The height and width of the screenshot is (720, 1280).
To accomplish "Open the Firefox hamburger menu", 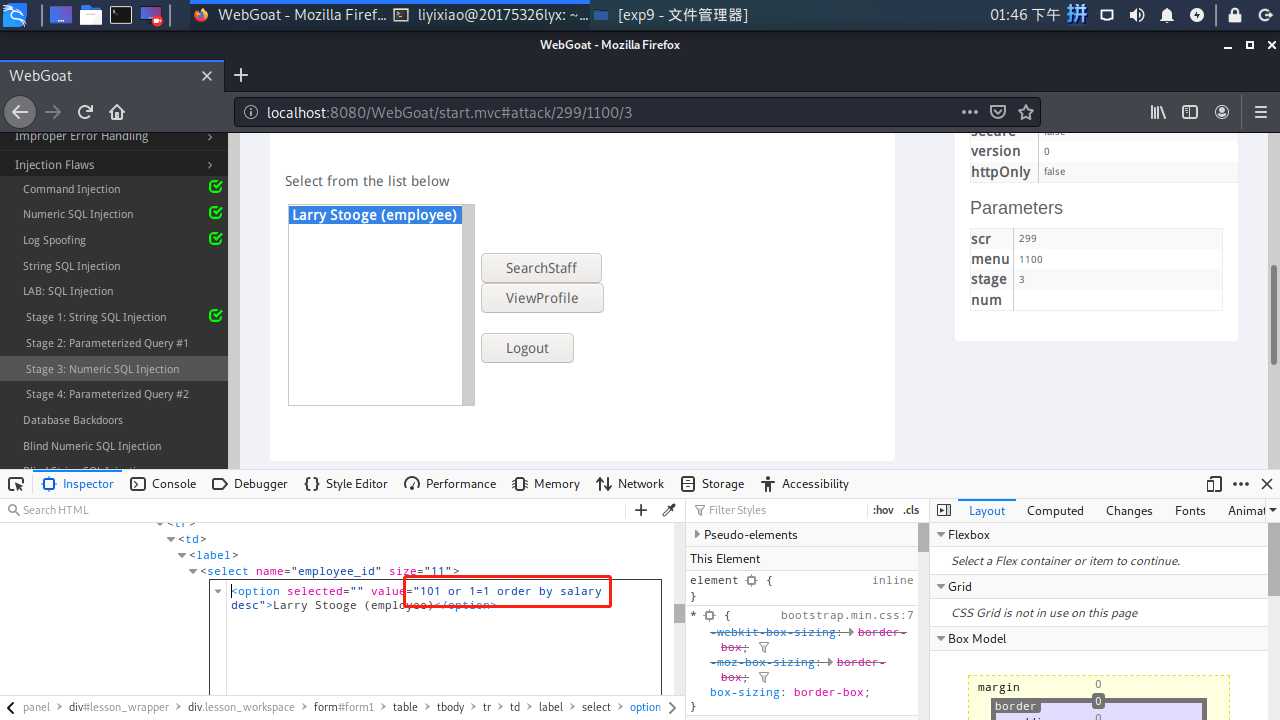I will tap(1260, 112).
